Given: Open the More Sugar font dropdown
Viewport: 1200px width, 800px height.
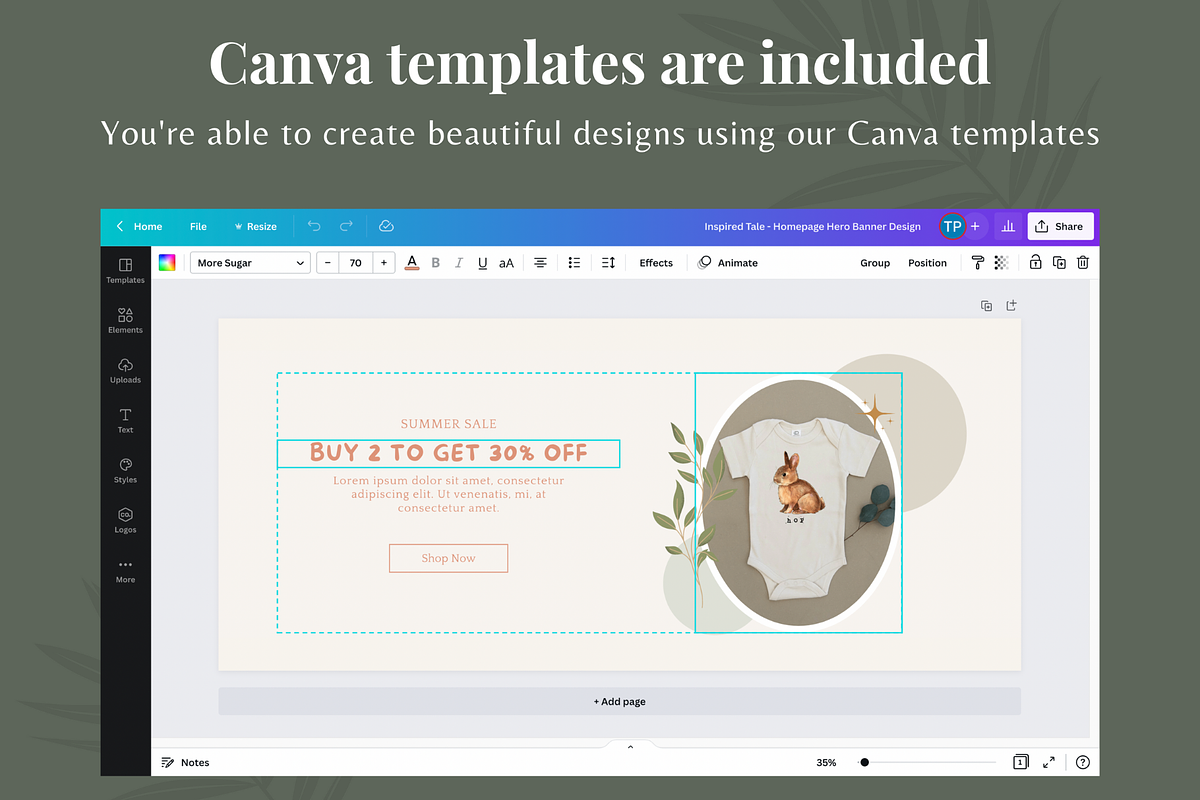Looking at the screenshot, I should click(x=250, y=263).
